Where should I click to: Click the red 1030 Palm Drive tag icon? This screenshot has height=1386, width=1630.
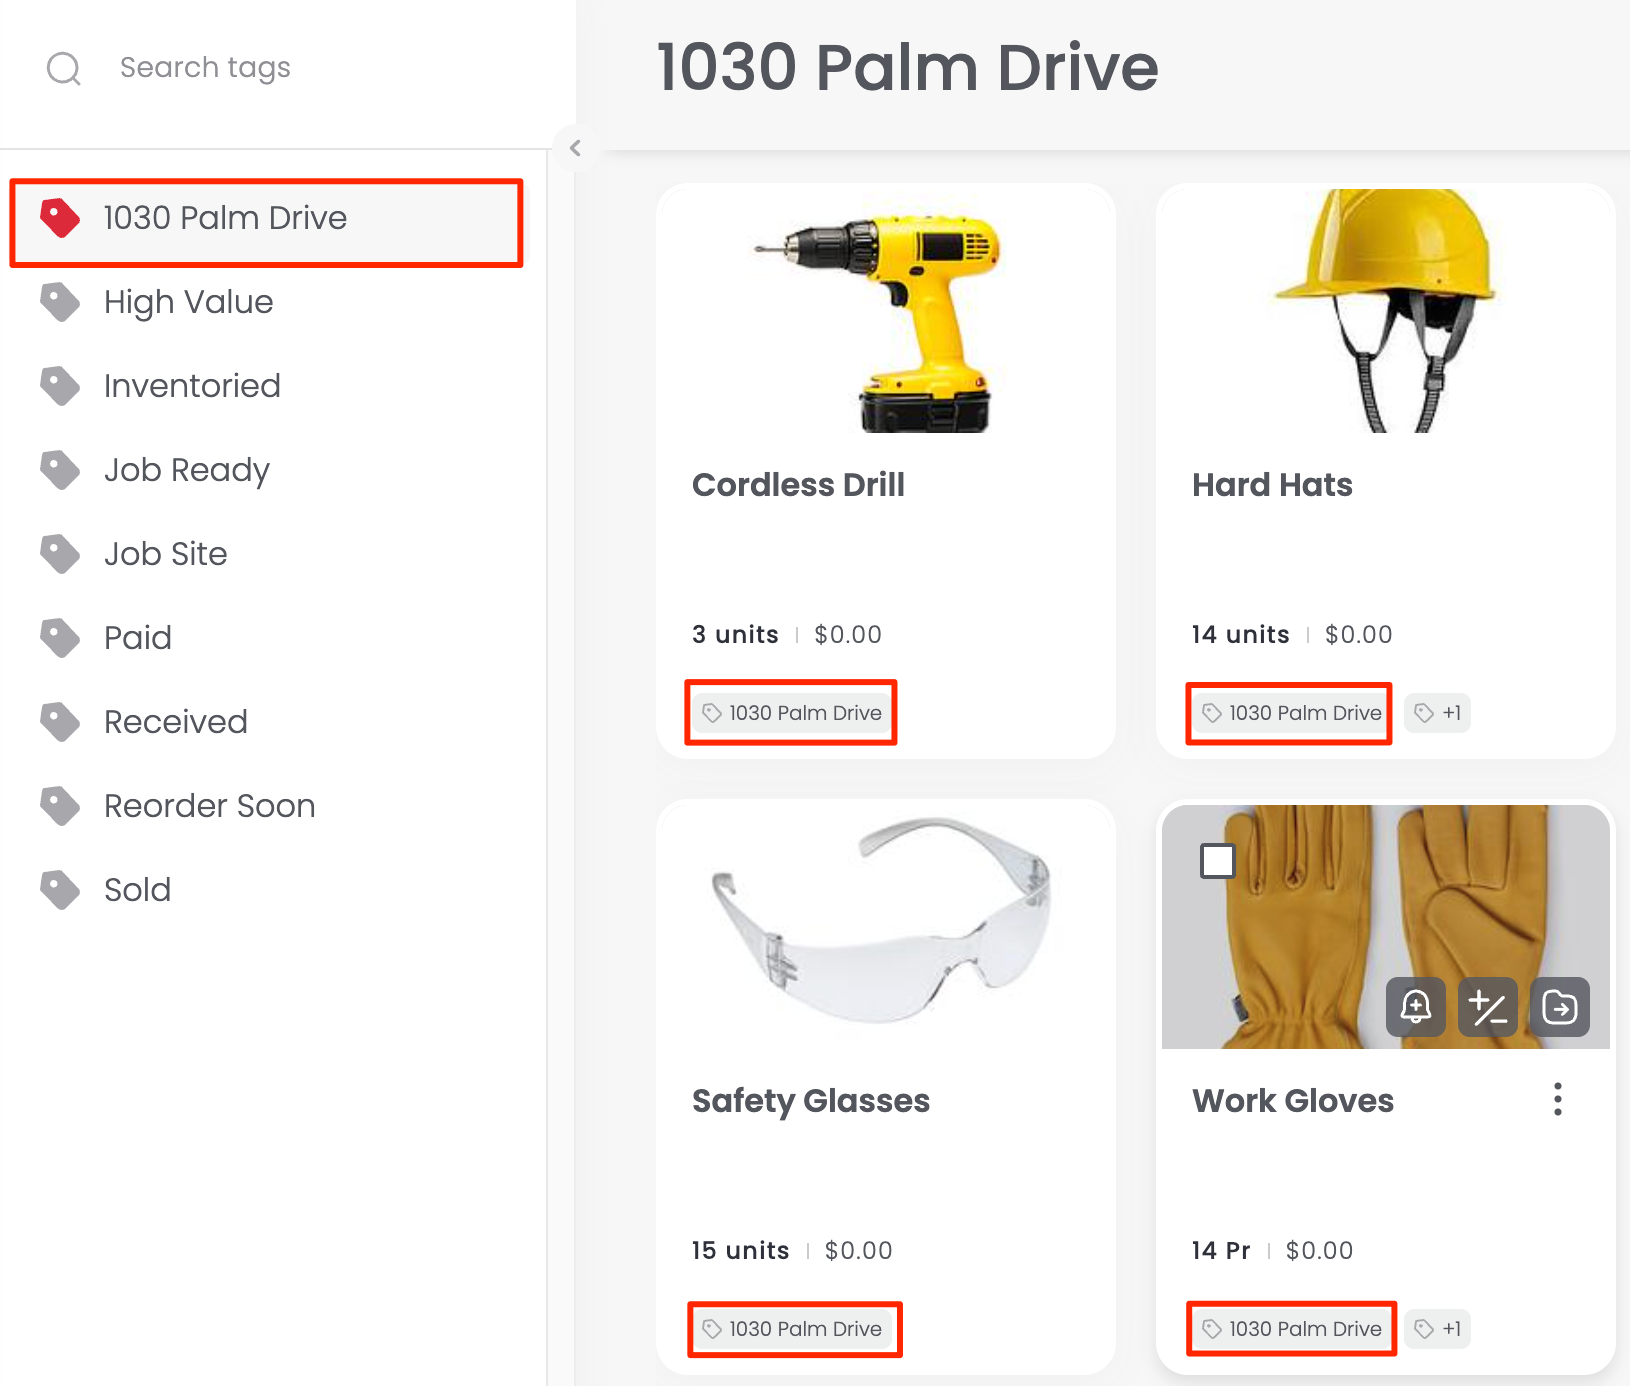(60, 218)
